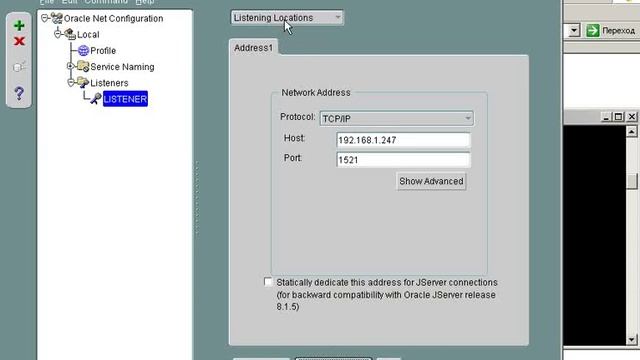The height and width of the screenshot is (360, 640).
Task: Select LISTENER in the tree
Action: coord(125,99)
